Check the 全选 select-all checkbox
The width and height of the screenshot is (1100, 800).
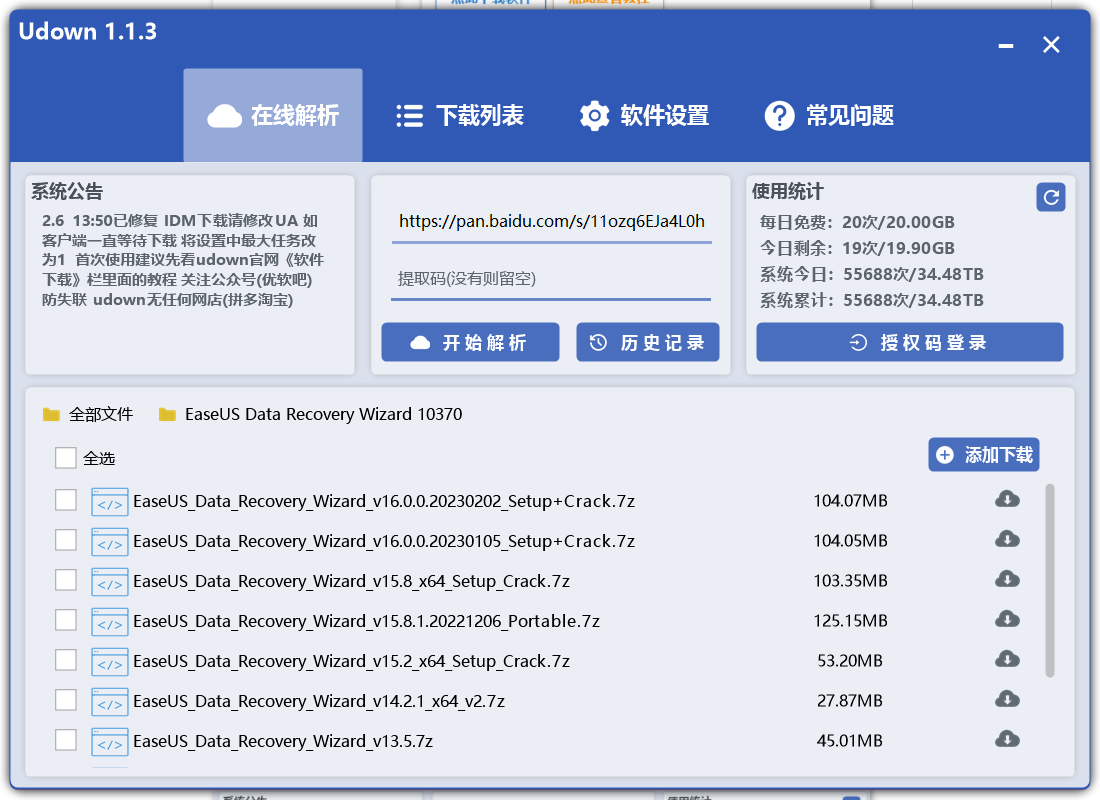[x=65, y=458]
